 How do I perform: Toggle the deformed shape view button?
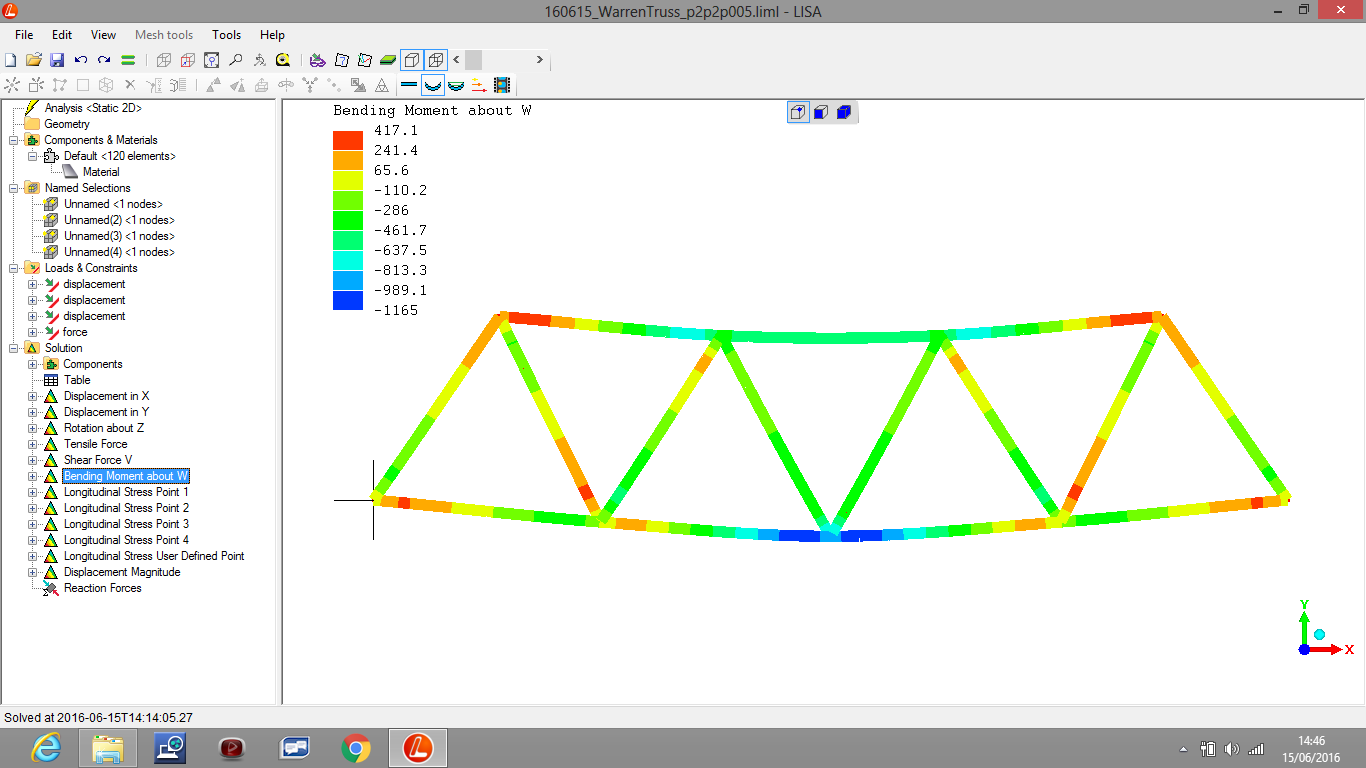[x=432, y=85]
